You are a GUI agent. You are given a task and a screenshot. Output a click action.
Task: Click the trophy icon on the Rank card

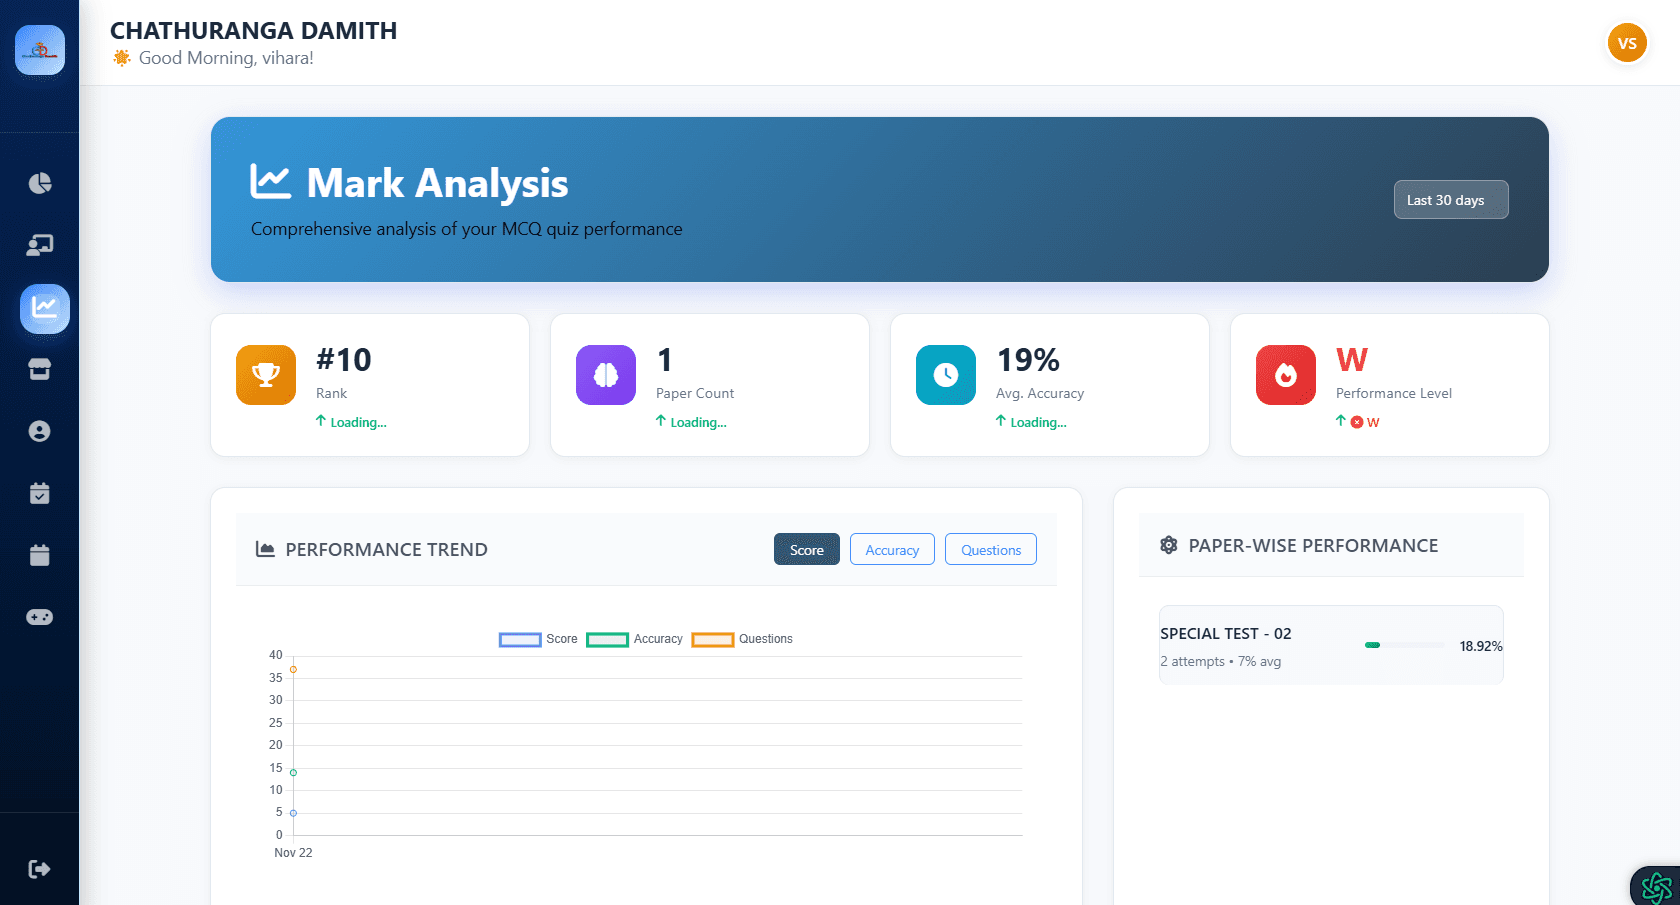[265, 375]
